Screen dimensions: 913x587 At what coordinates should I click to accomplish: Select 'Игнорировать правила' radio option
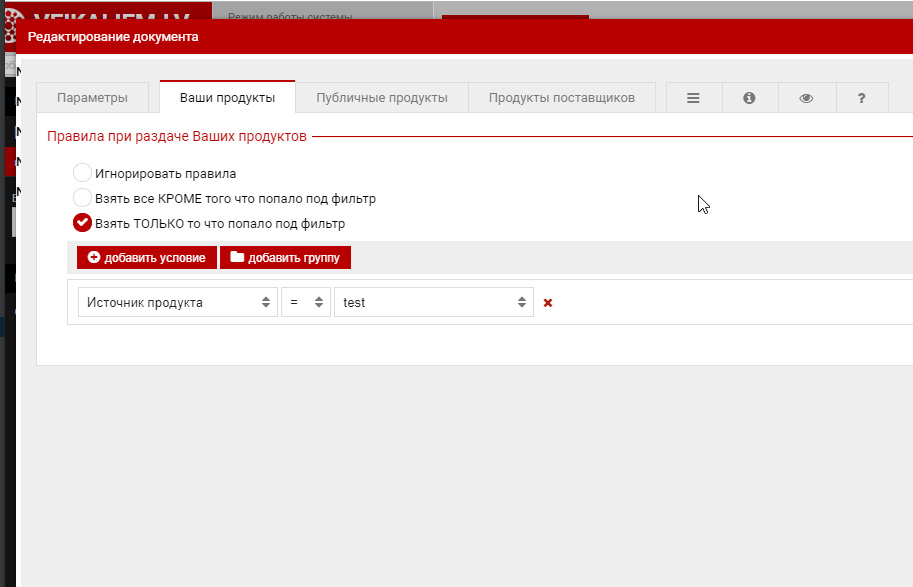pyautogui.click(x=83, y=173)
